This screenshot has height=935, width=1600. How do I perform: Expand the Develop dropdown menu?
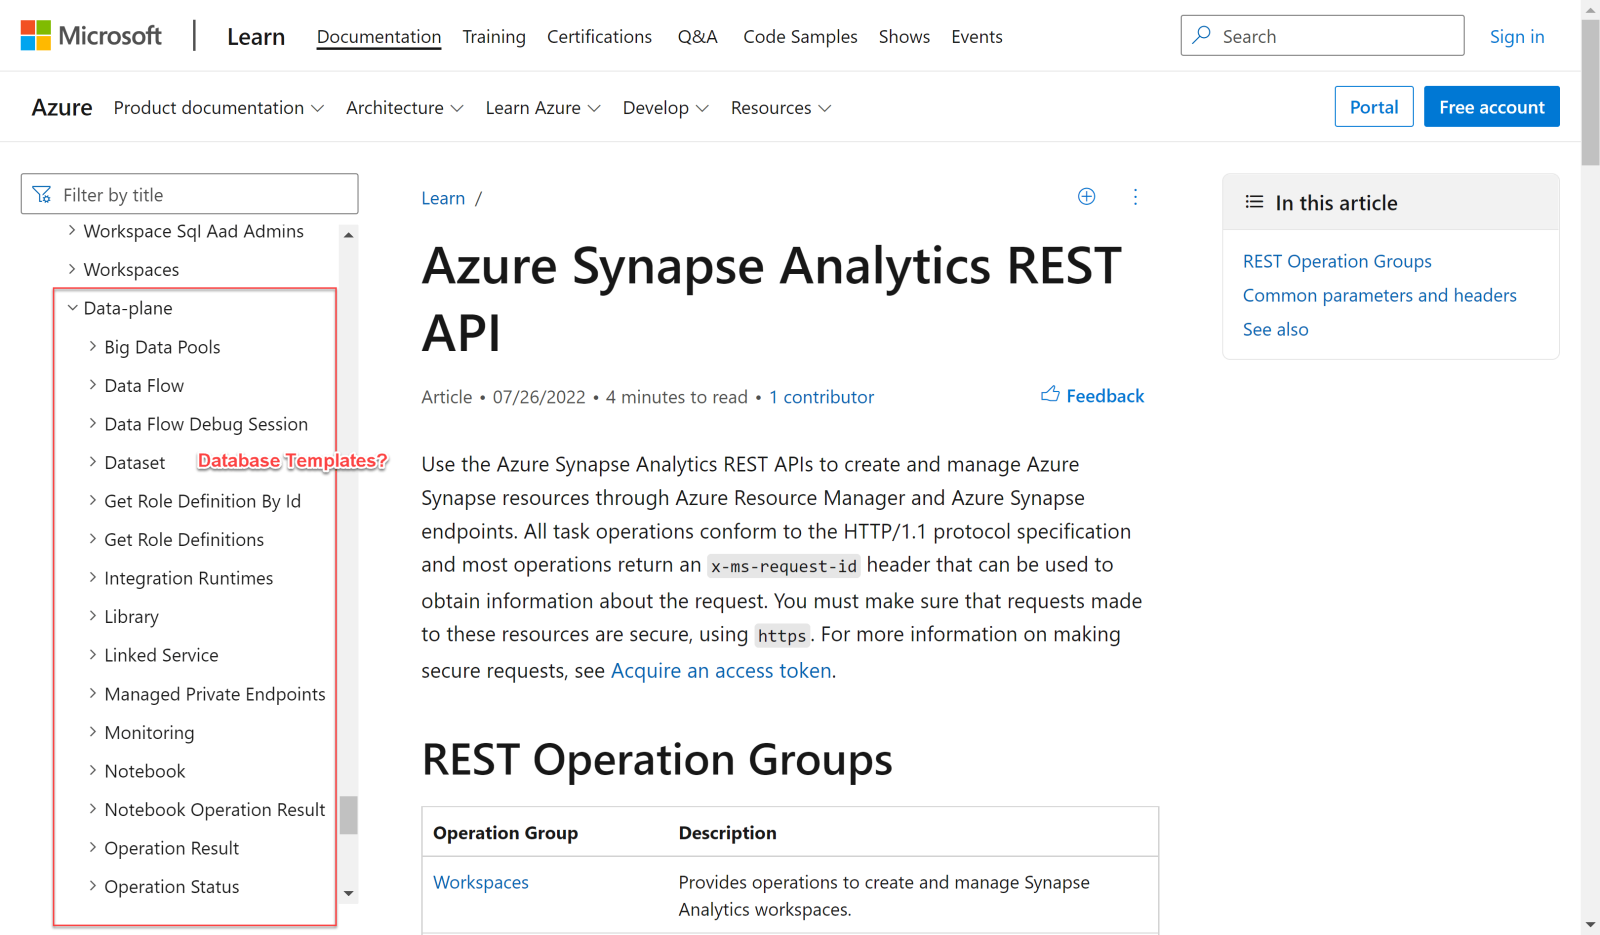(x=666, y=108)
